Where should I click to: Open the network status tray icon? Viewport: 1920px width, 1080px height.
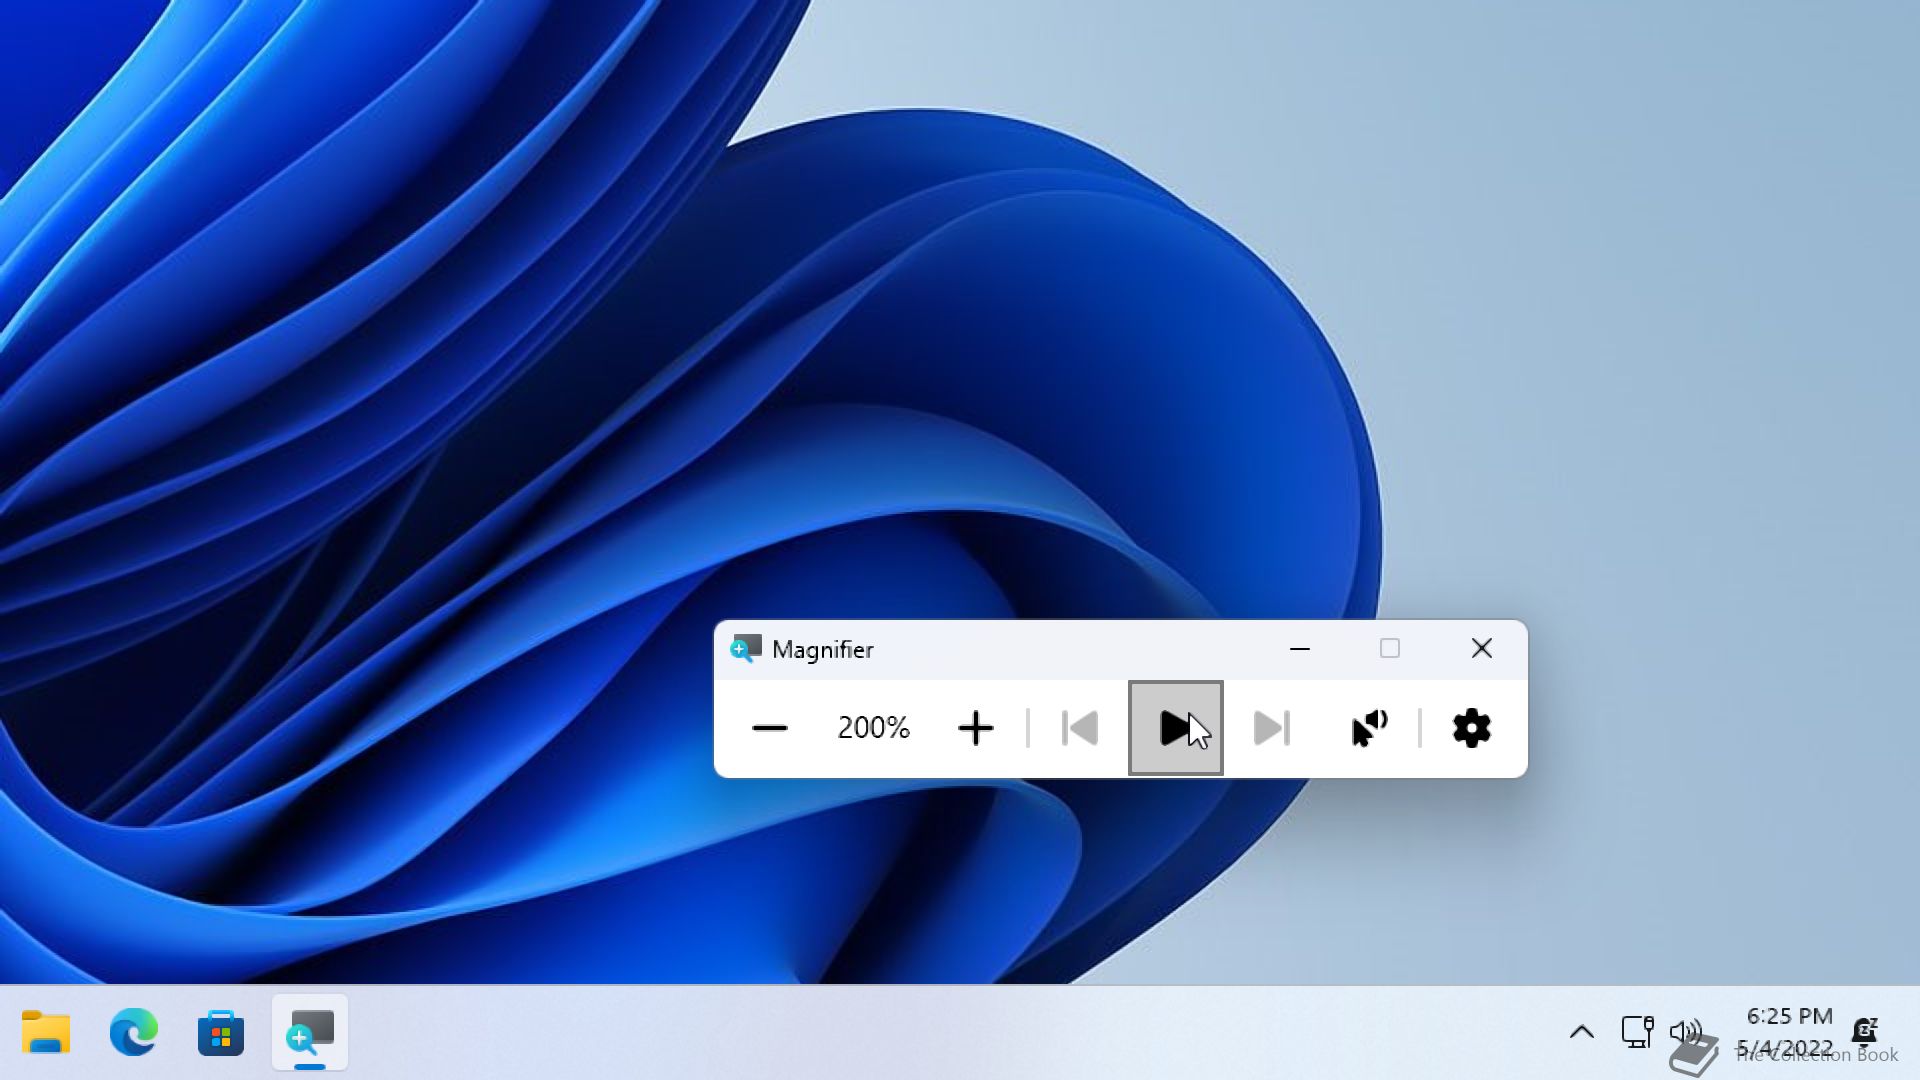[x=1636, y=1031]
